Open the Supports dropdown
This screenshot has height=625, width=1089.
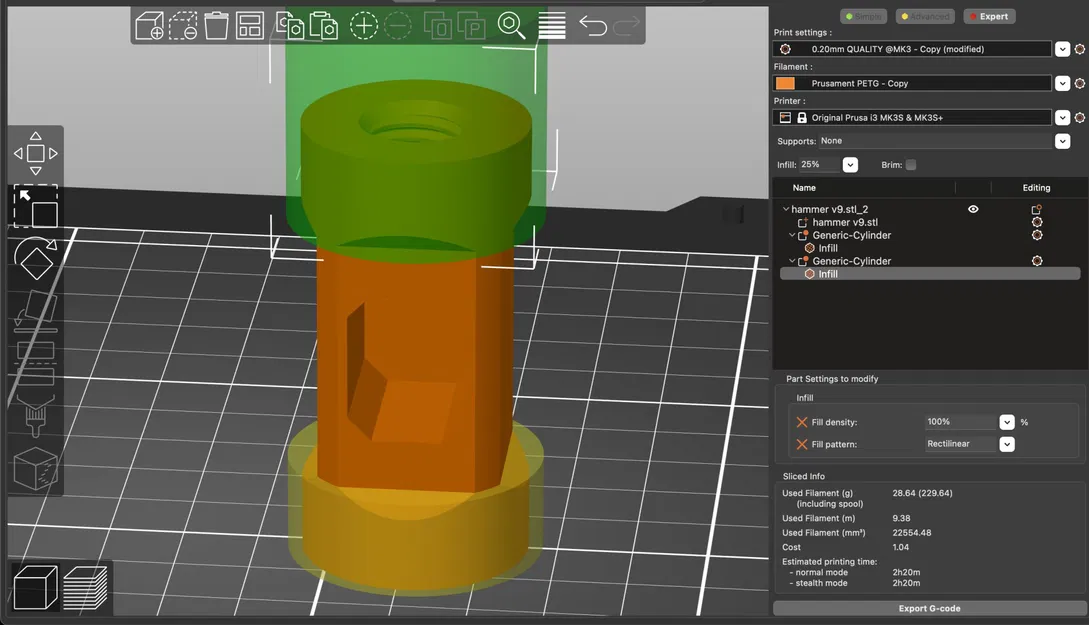coord(1062,141)
